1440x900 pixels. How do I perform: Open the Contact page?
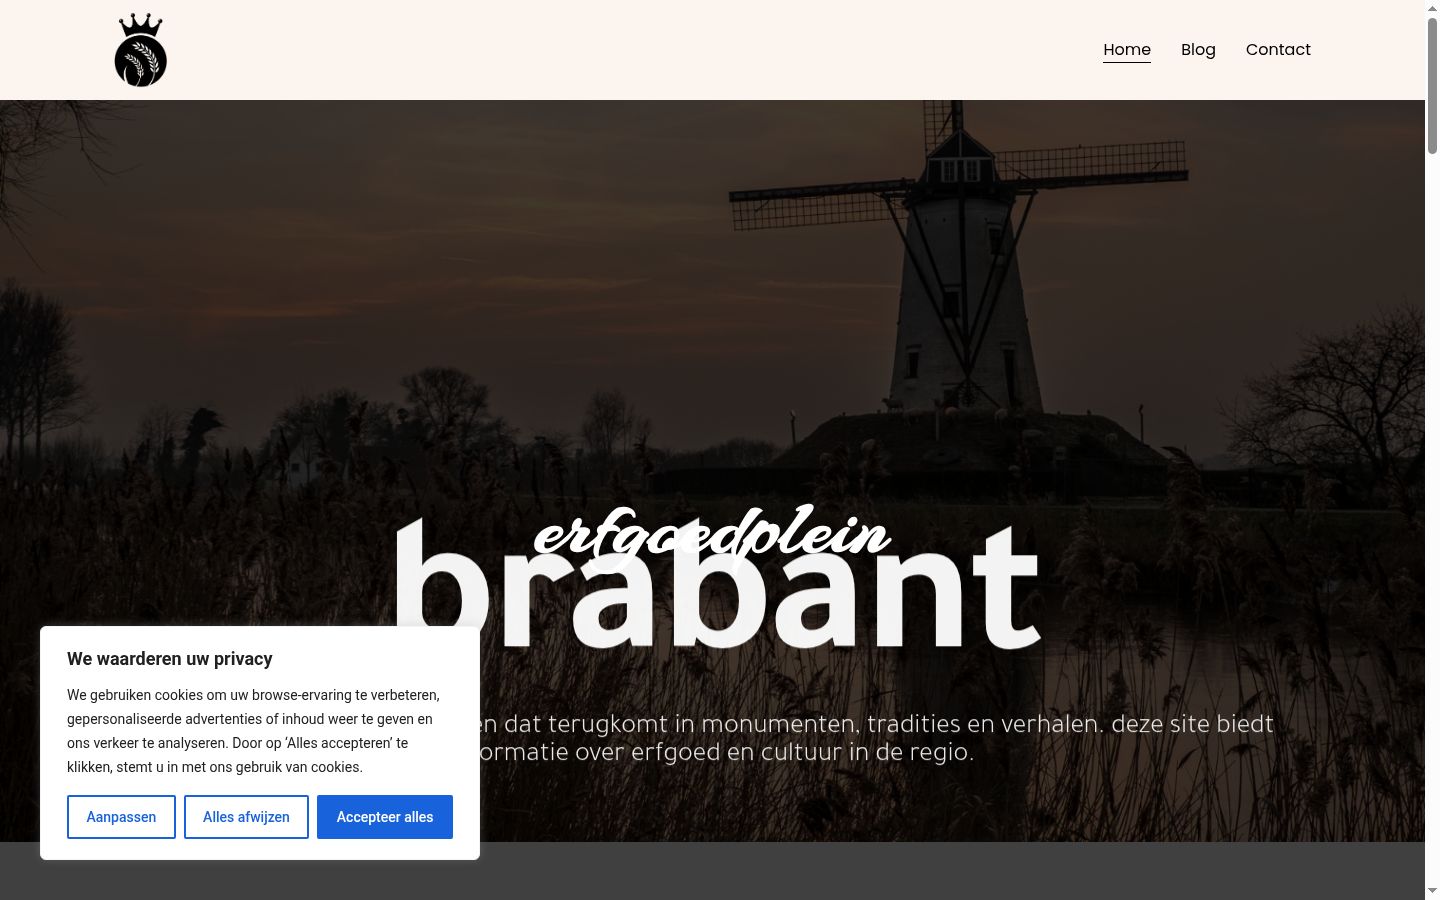1278,50
